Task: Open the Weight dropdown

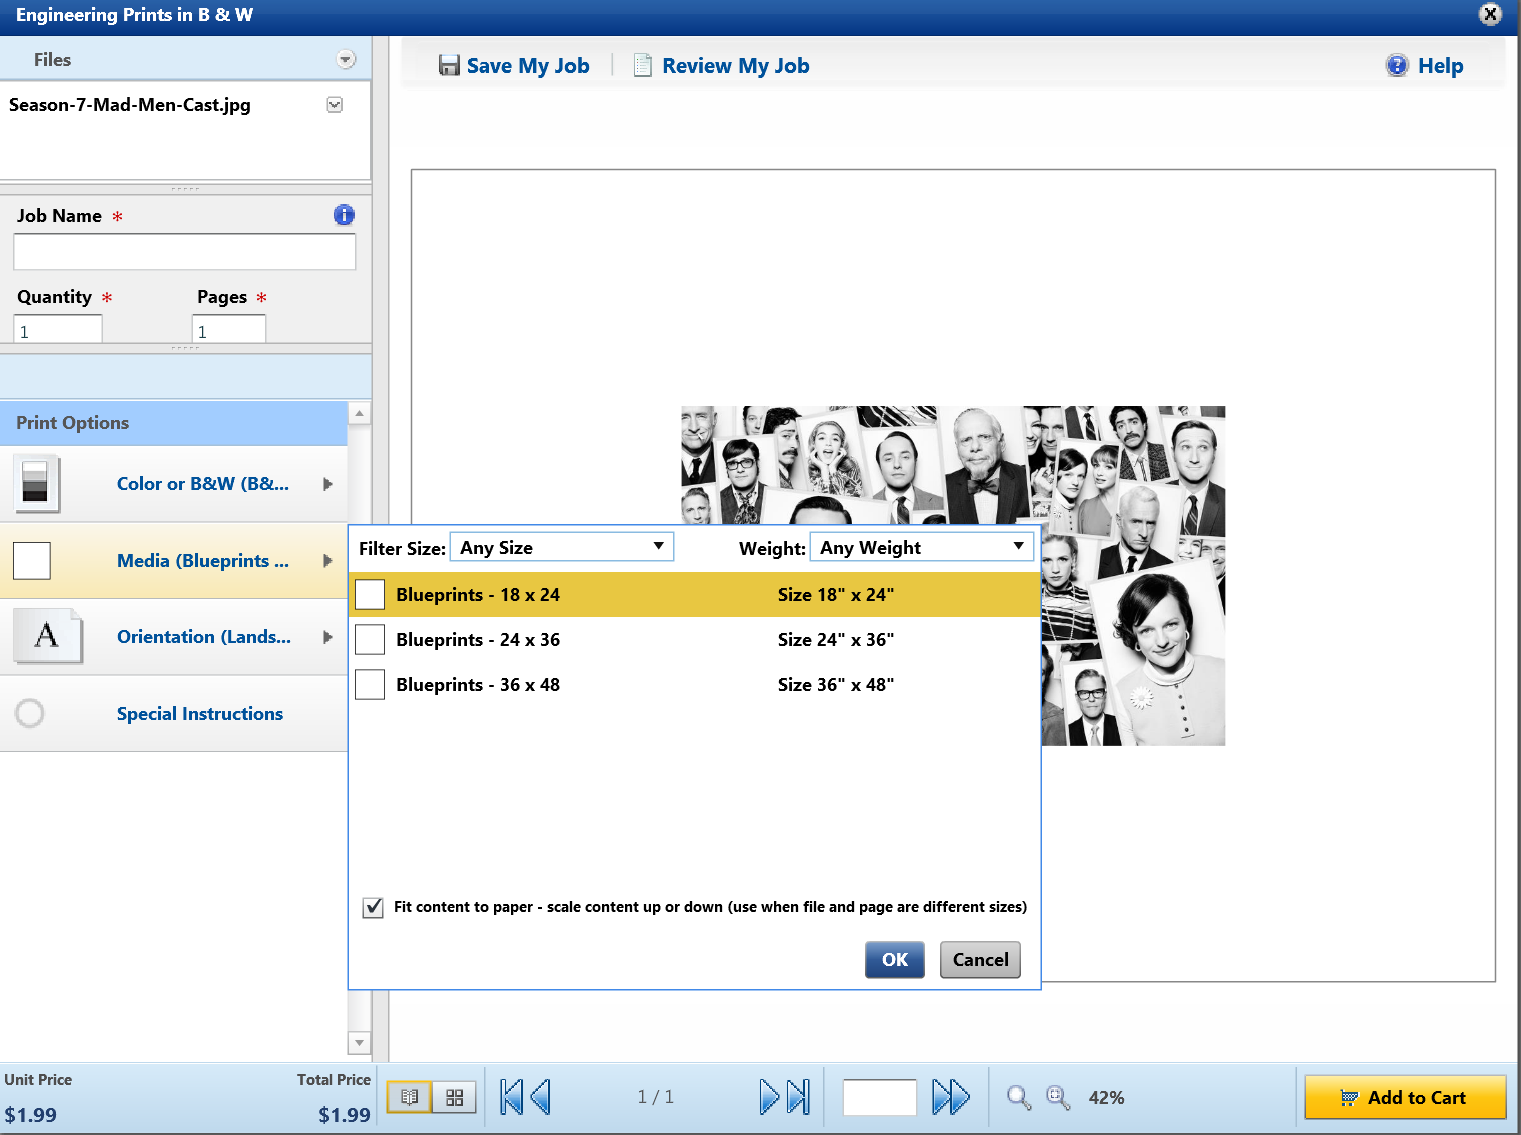Action: (x=921, y=547)
